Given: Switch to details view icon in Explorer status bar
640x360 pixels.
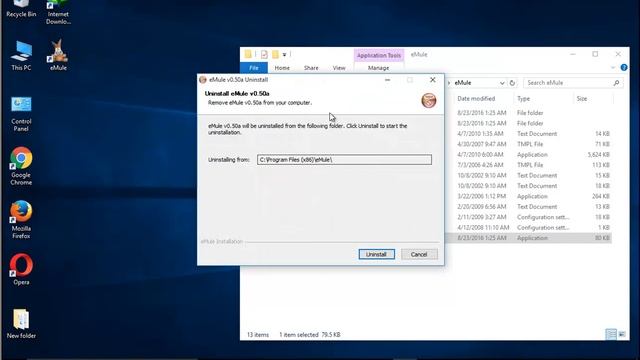Looking at the screenshot, I should coord(611,334).
